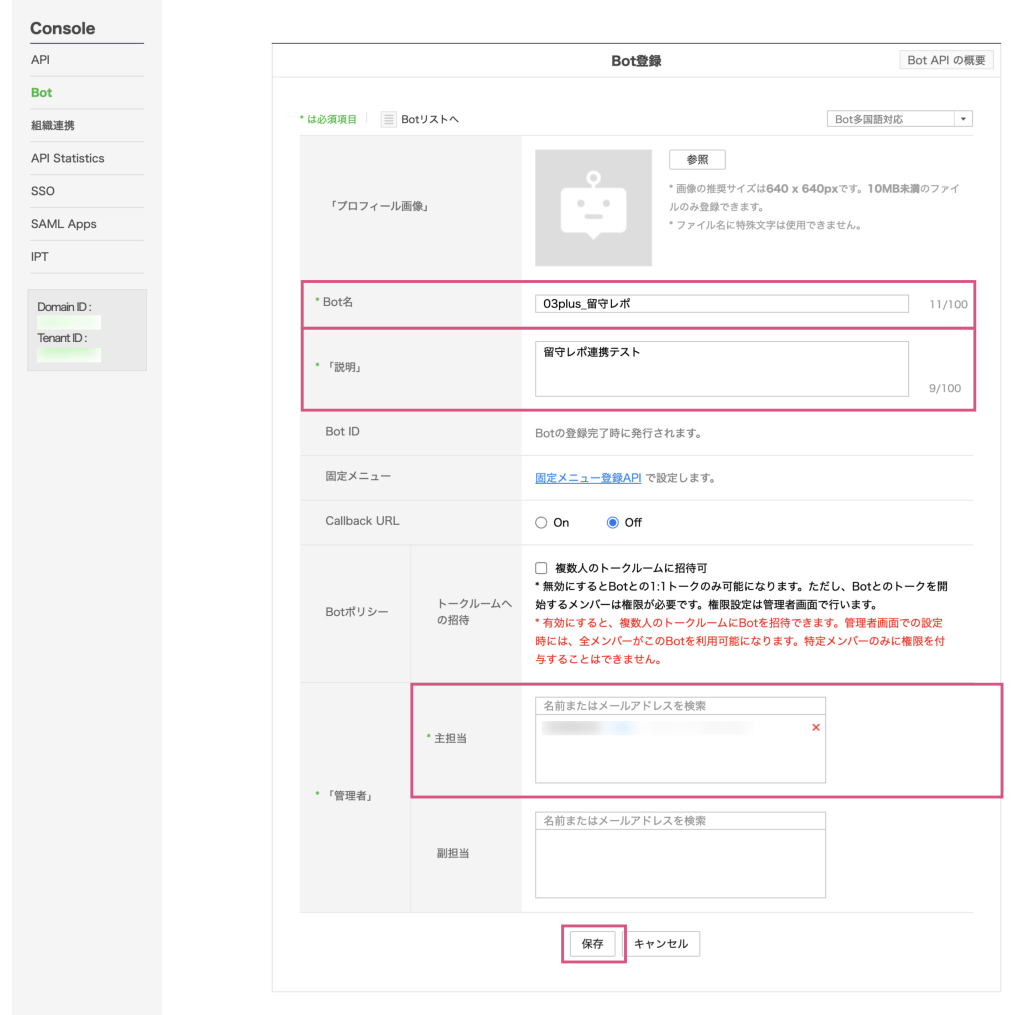Select the Callback URL Off radio button
Viewport: 1024px width, 1015px height.
(x=613, y=522)
